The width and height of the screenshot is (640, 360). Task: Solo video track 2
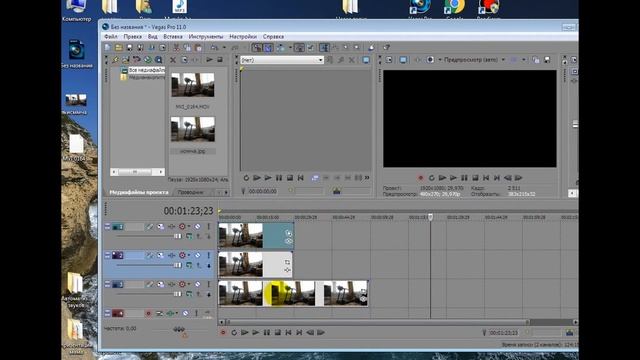tap(209, 255)
